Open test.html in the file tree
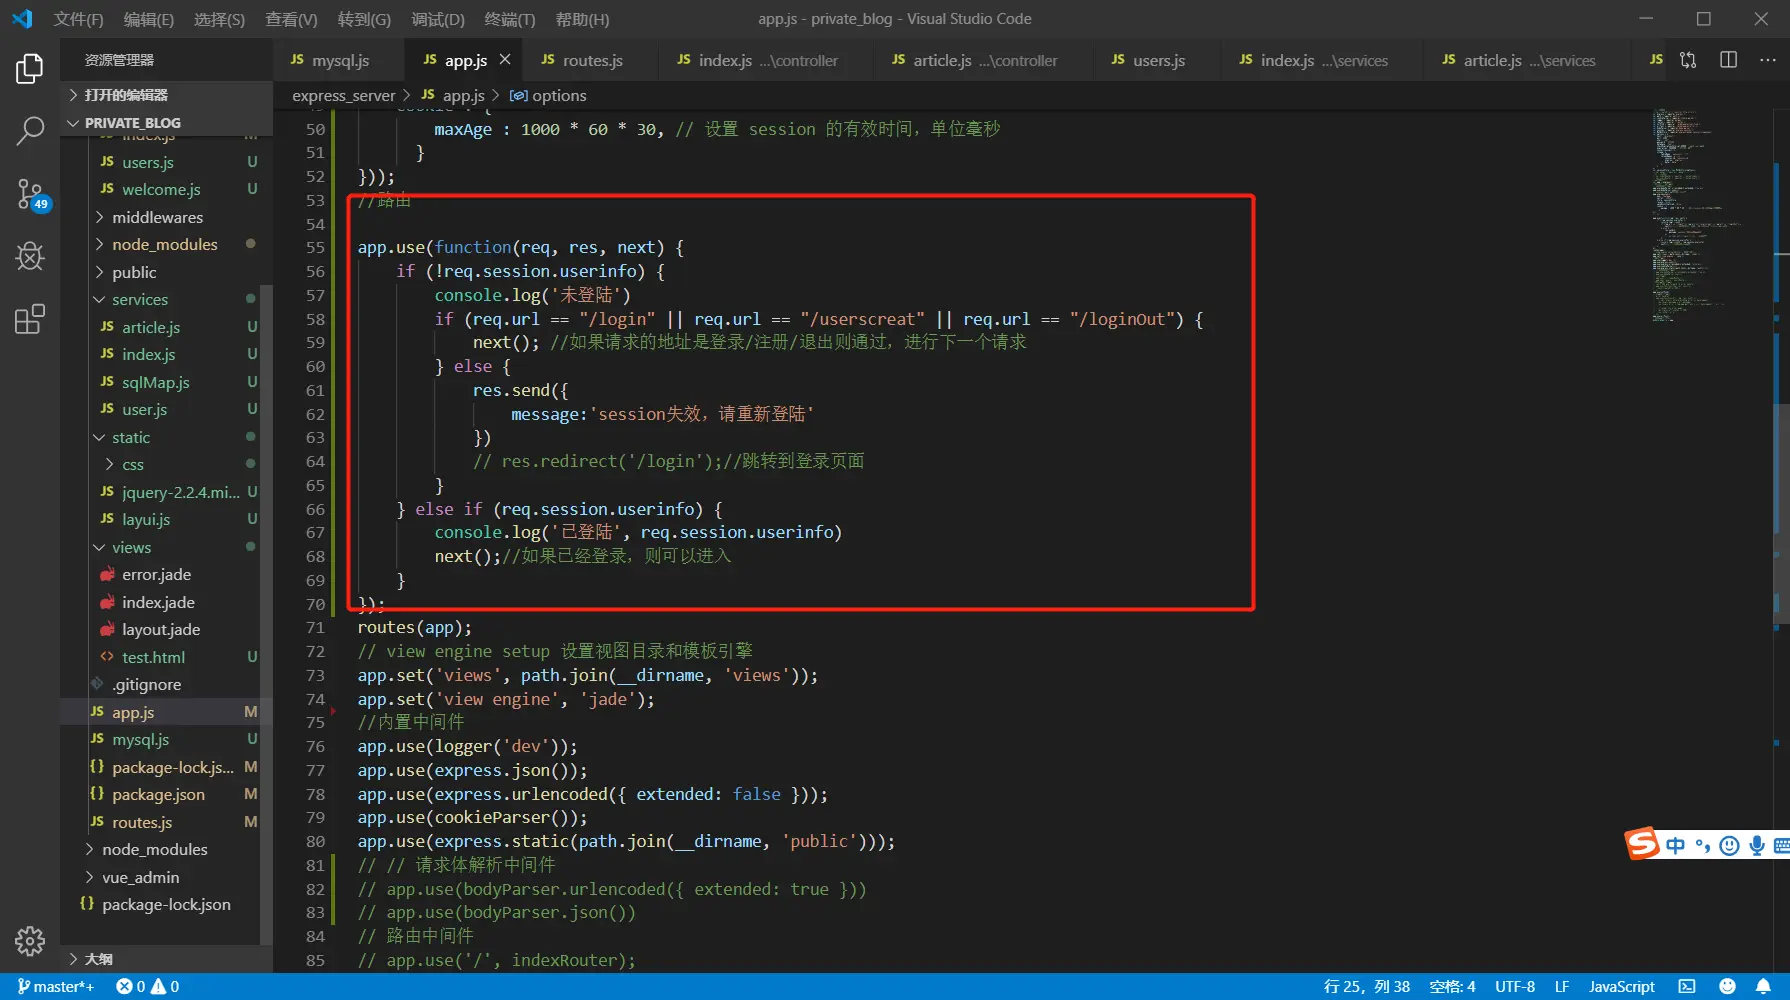 153,657
